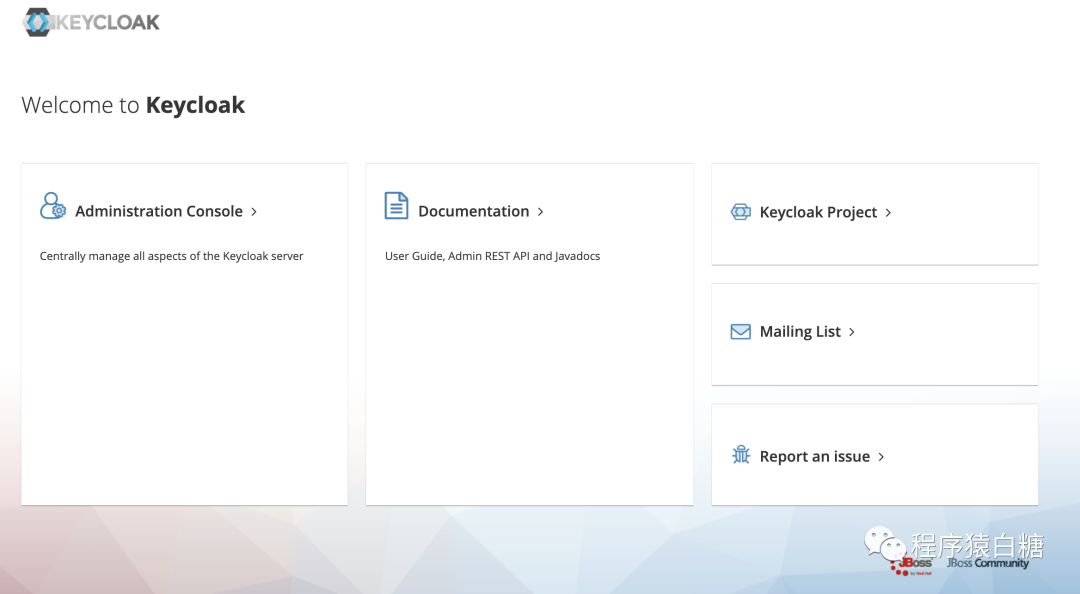Image resolution: width=1080 pixels, height=594 pixels.
Task: Click 'User Guide, Admin REST API' description text
Action: [492, 256]
